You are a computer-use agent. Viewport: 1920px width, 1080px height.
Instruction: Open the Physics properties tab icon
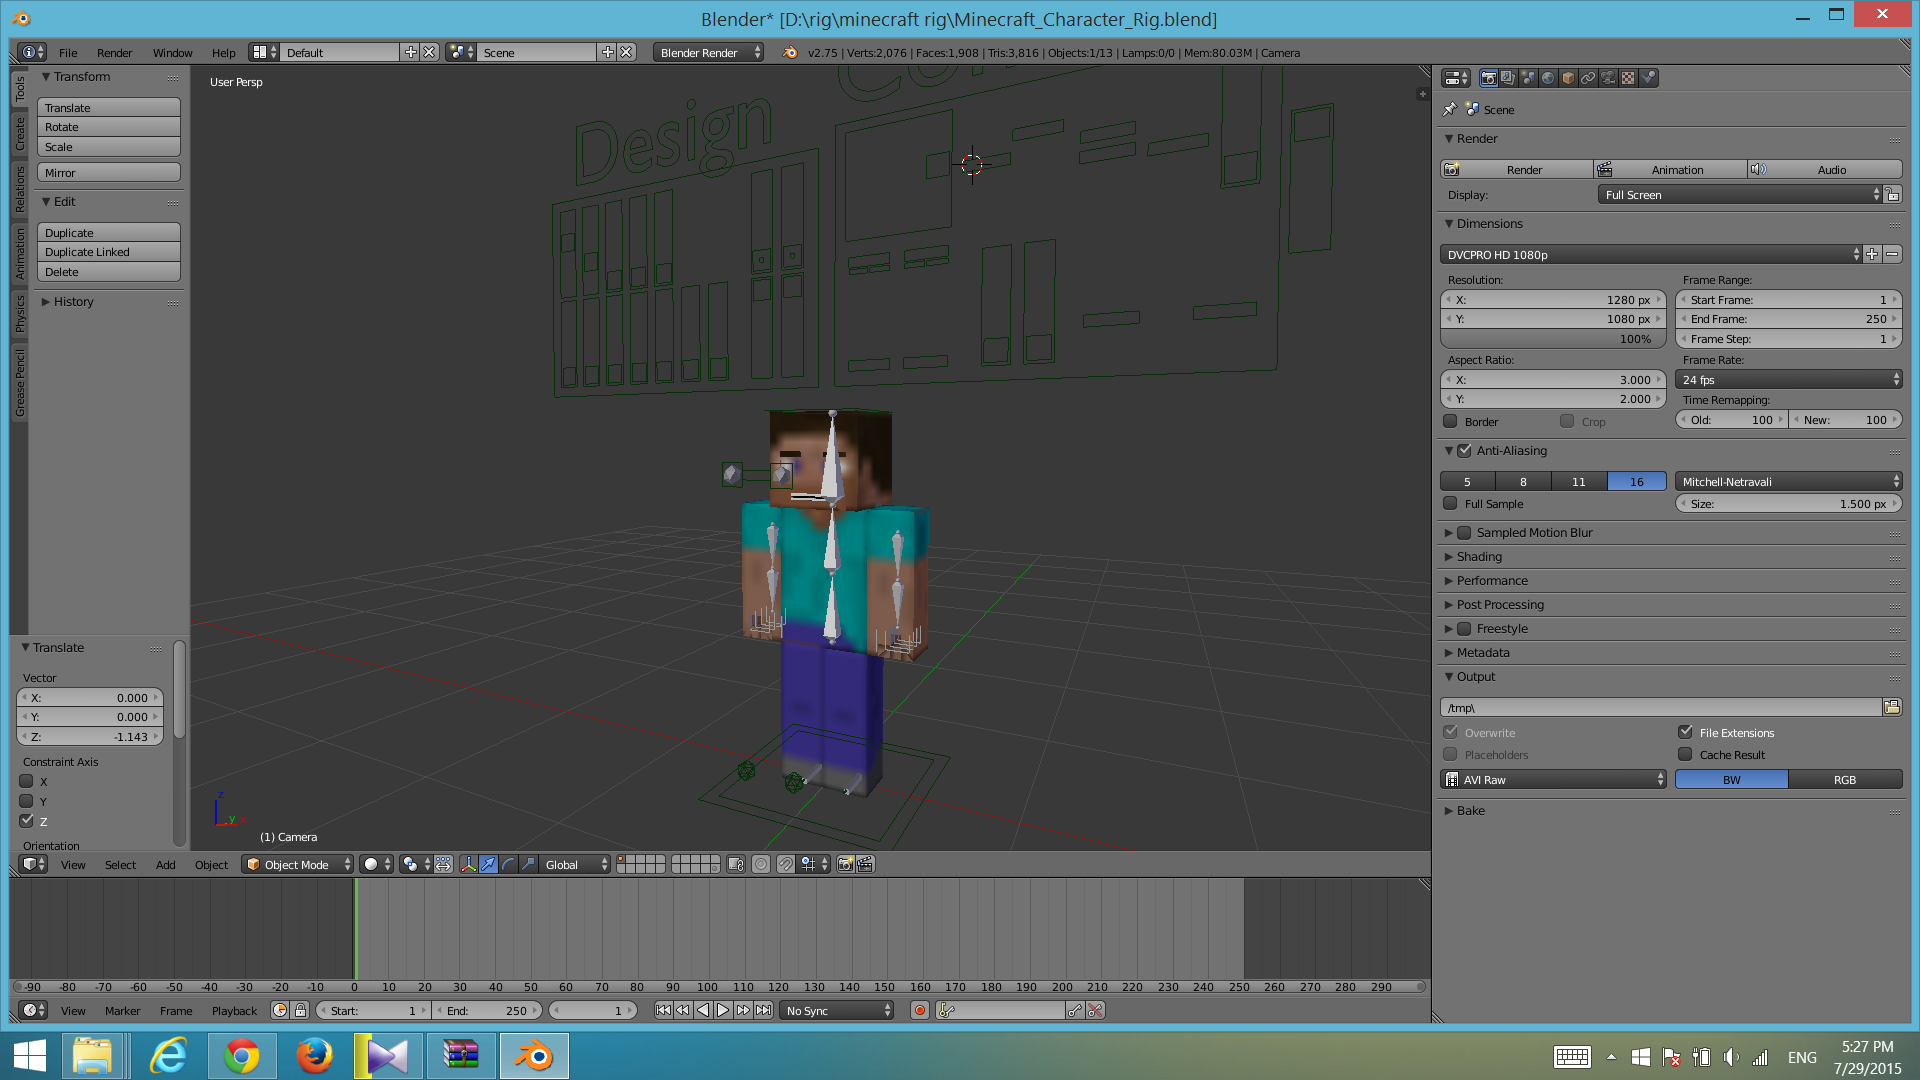(1648, 78)
